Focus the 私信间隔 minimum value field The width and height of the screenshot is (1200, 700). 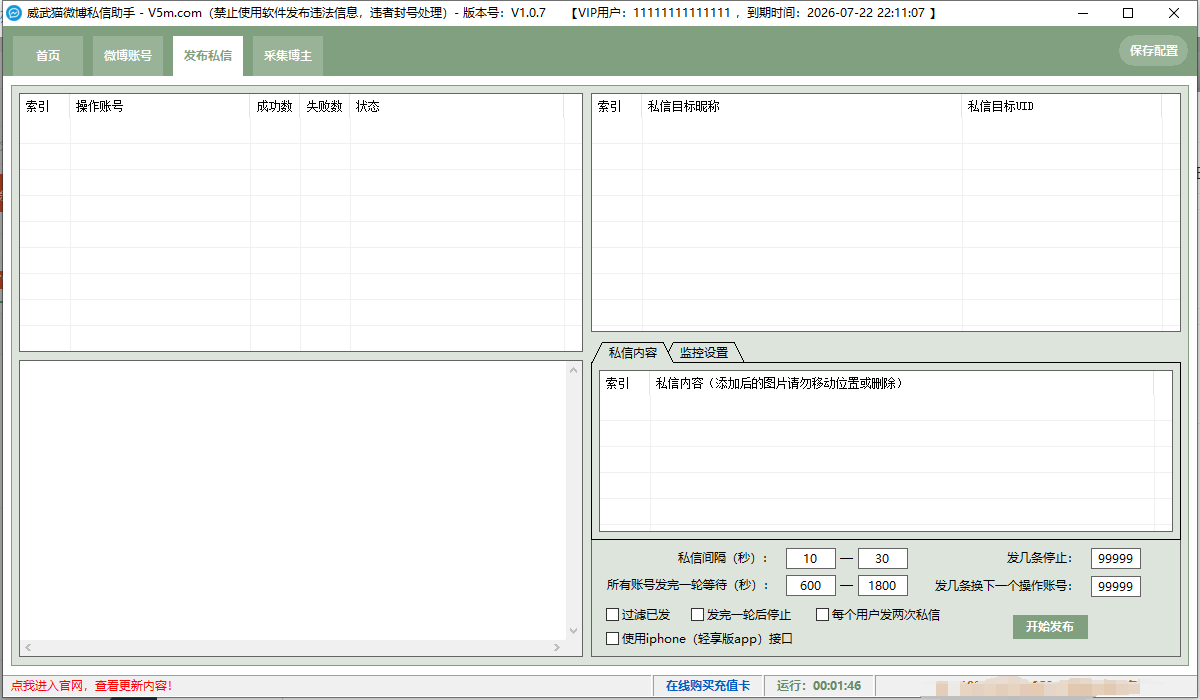810,558
